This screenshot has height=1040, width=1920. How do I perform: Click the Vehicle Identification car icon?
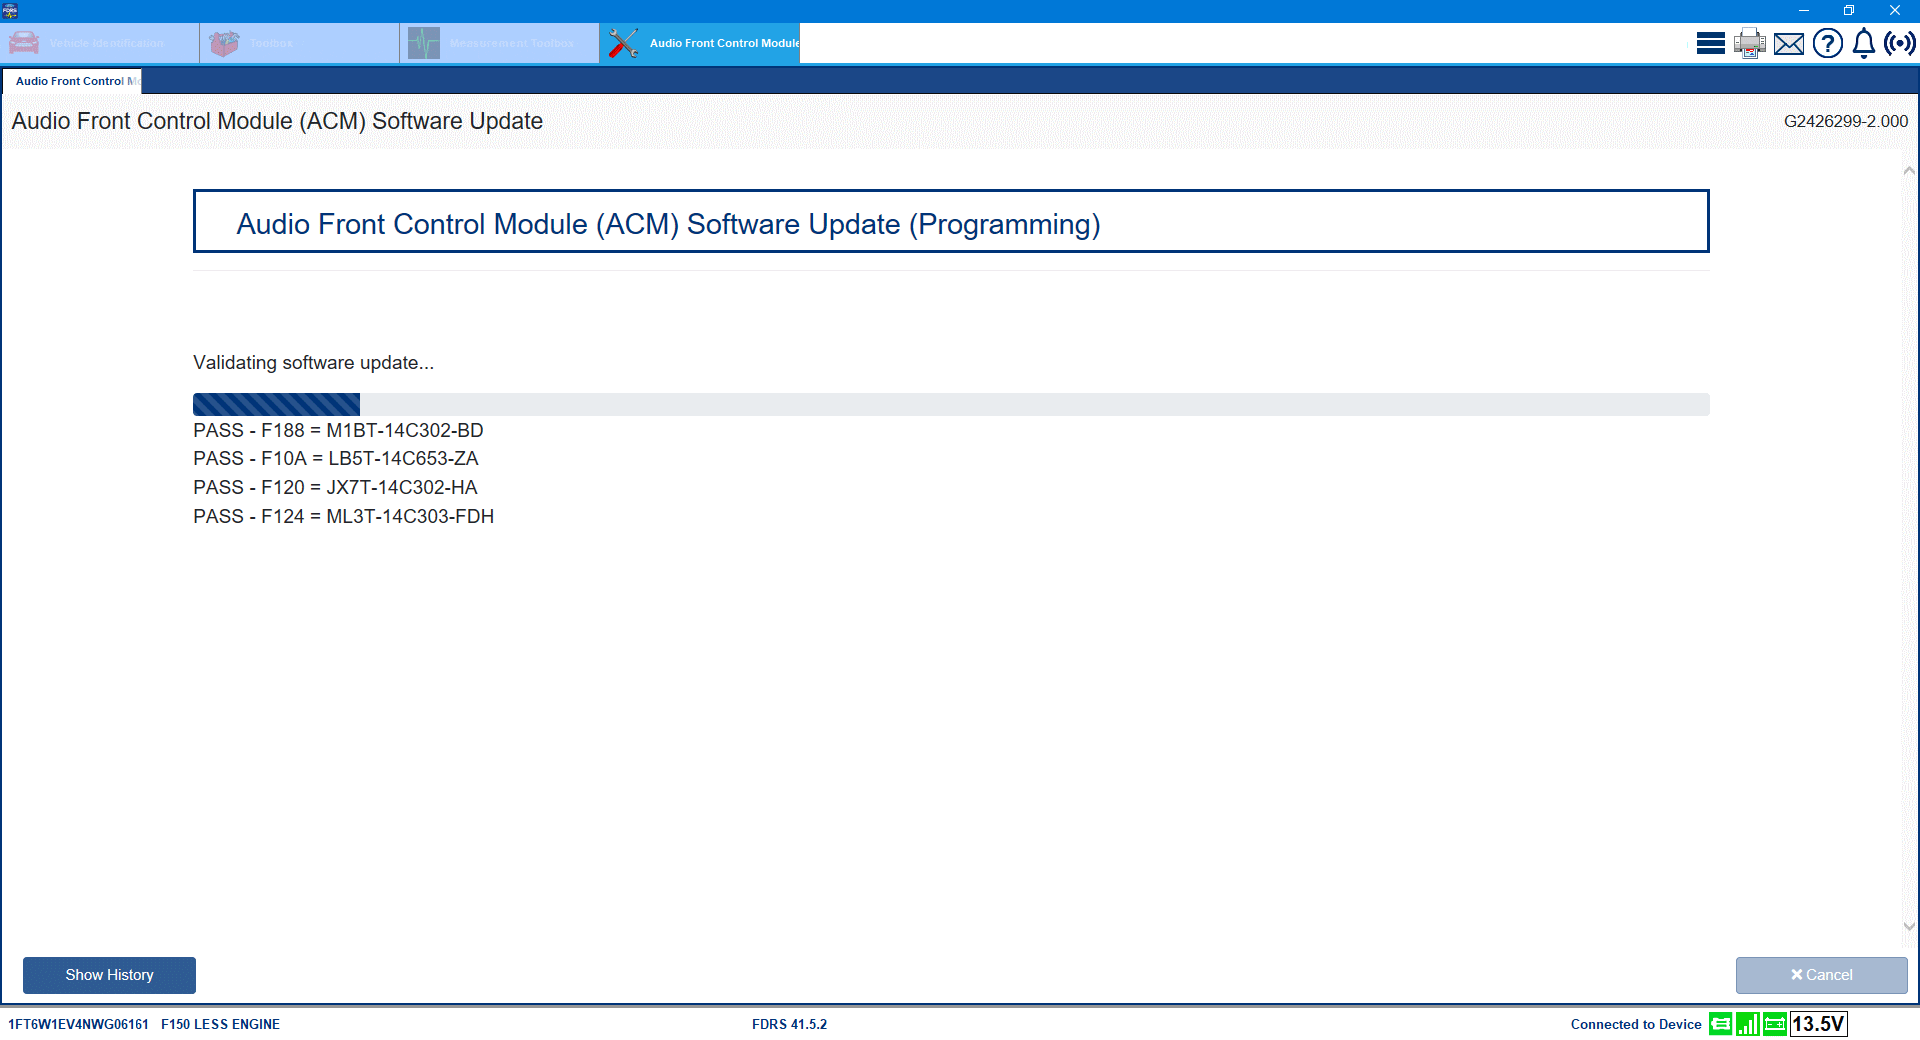[x=22, y=43]
